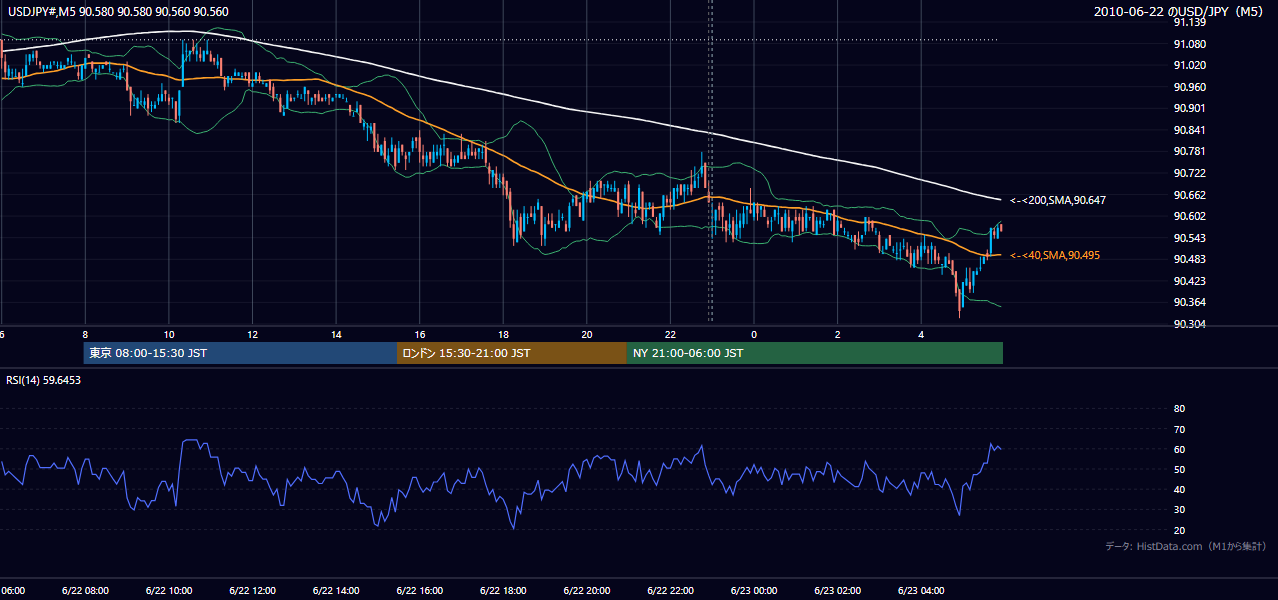This screenshot has width=1278, height=600.
Task: Click the 90.901 price axis label
Action: [1190, 108]
